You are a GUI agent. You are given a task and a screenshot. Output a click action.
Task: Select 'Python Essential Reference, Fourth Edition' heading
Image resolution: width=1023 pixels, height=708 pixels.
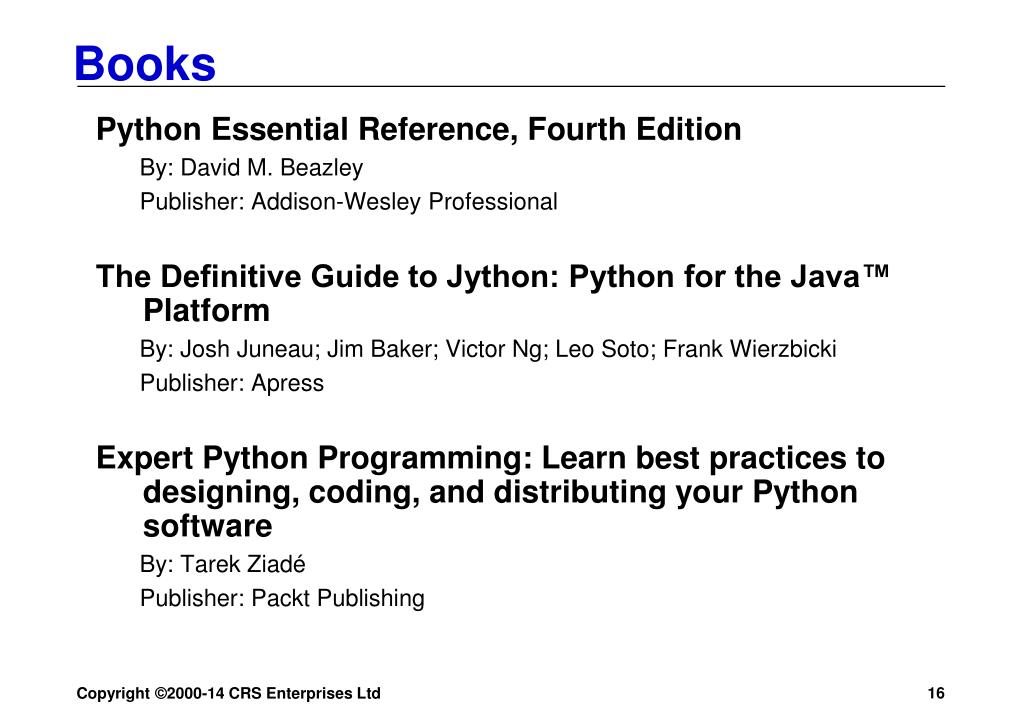click(x=418, y=129)
